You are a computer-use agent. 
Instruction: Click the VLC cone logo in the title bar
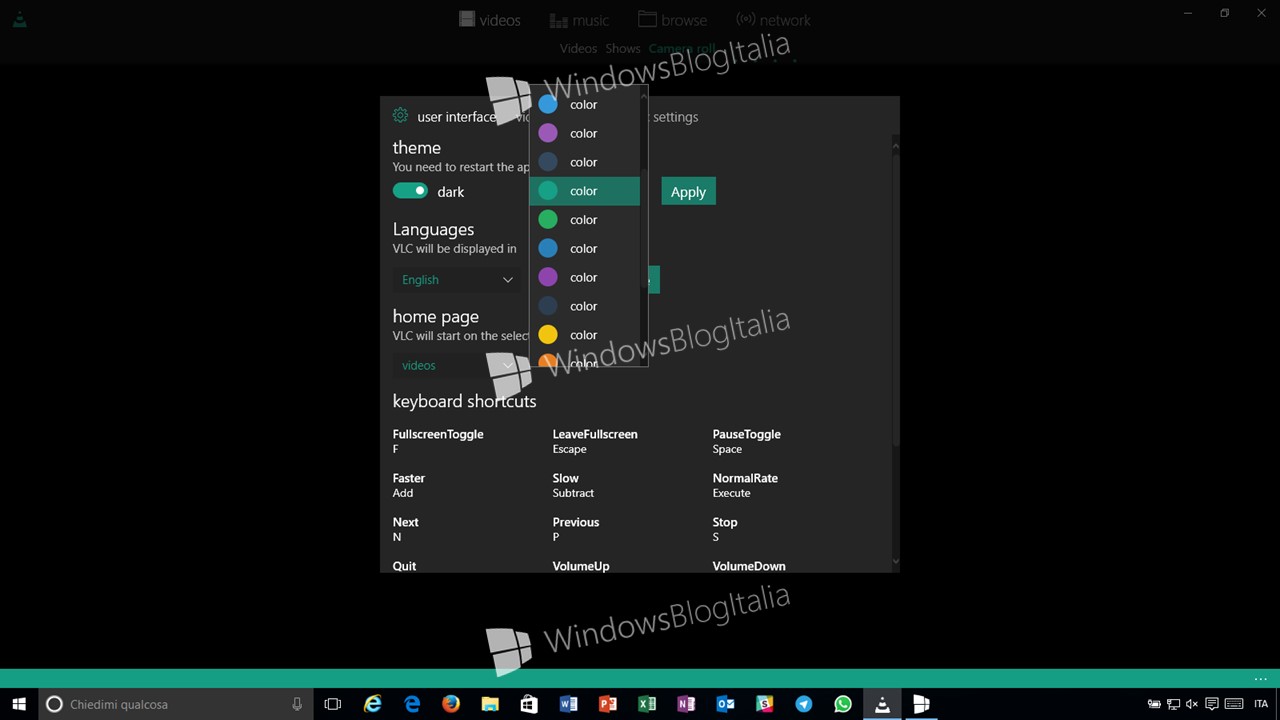[19, 18]
